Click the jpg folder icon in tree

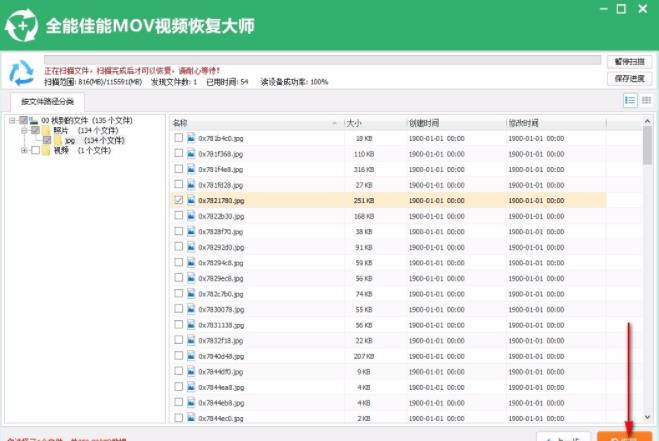pyautogui.click(x=58, y=141)
